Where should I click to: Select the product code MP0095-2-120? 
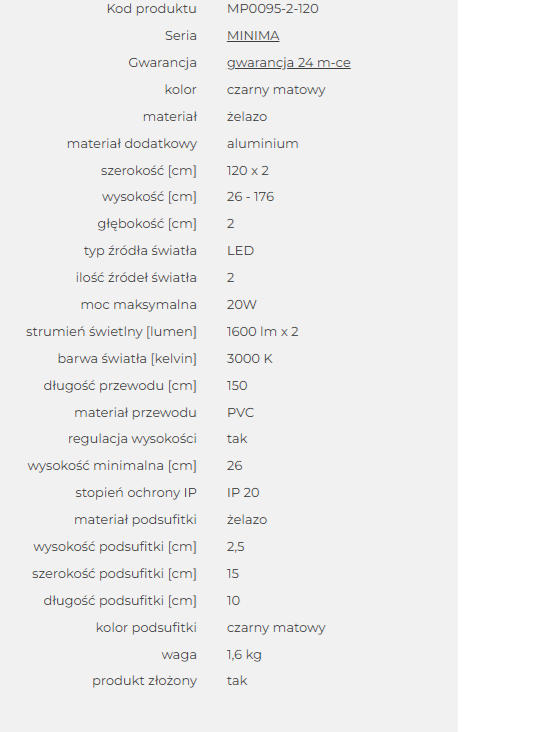point(273,9)
